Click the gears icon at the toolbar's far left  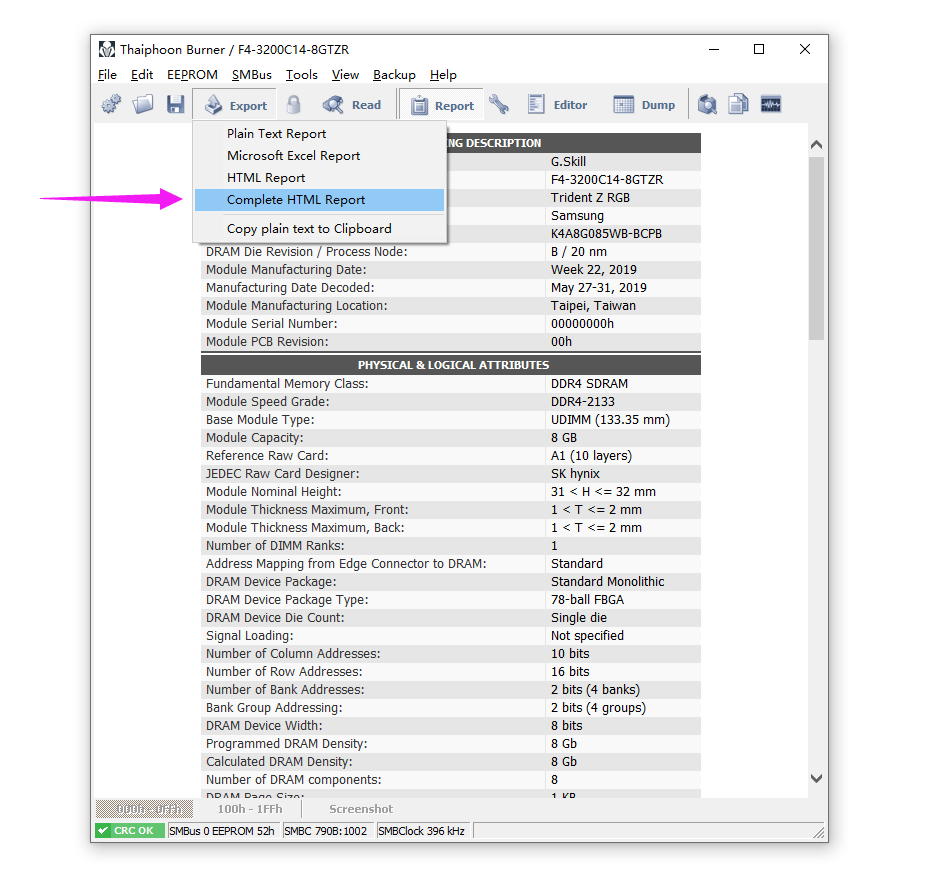(110, 104)
